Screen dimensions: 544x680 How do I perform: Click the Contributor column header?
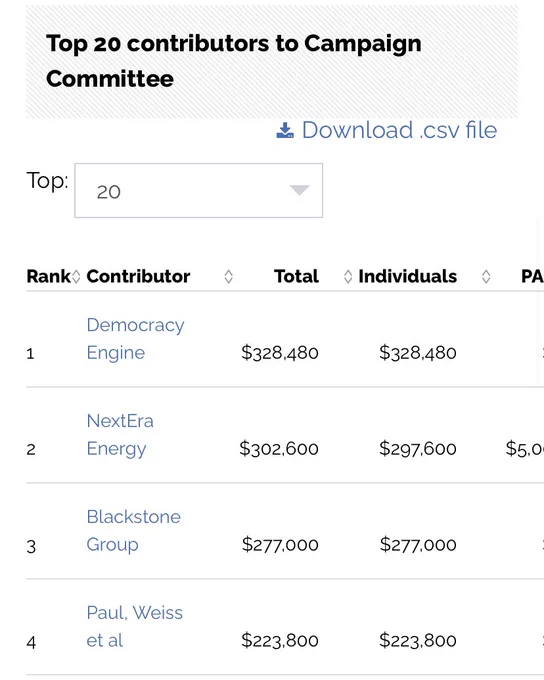pyautogui.click(x=138, y=276)
